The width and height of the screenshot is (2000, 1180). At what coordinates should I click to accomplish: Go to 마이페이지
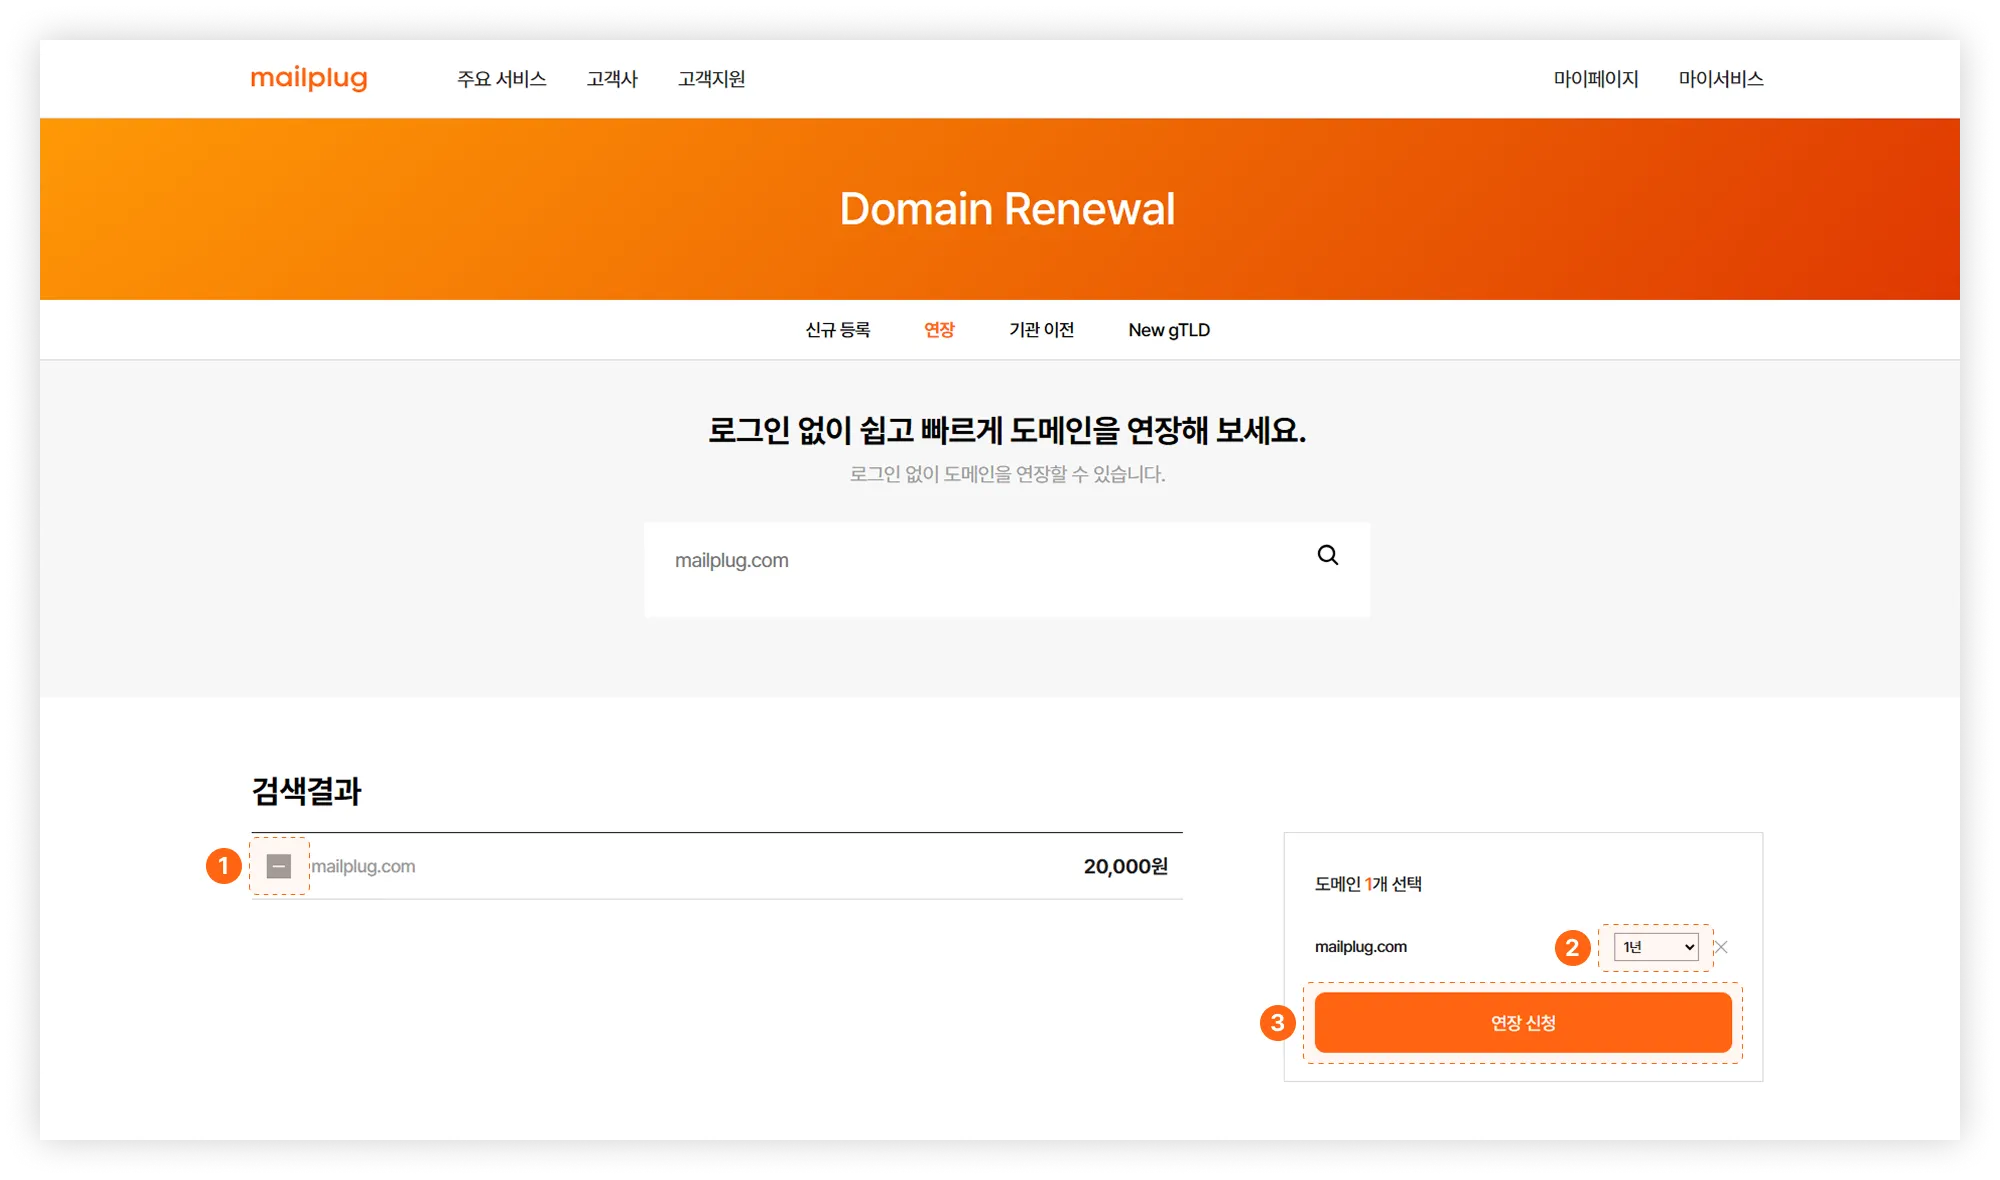pyautogui.click(x=1595, y=79)
